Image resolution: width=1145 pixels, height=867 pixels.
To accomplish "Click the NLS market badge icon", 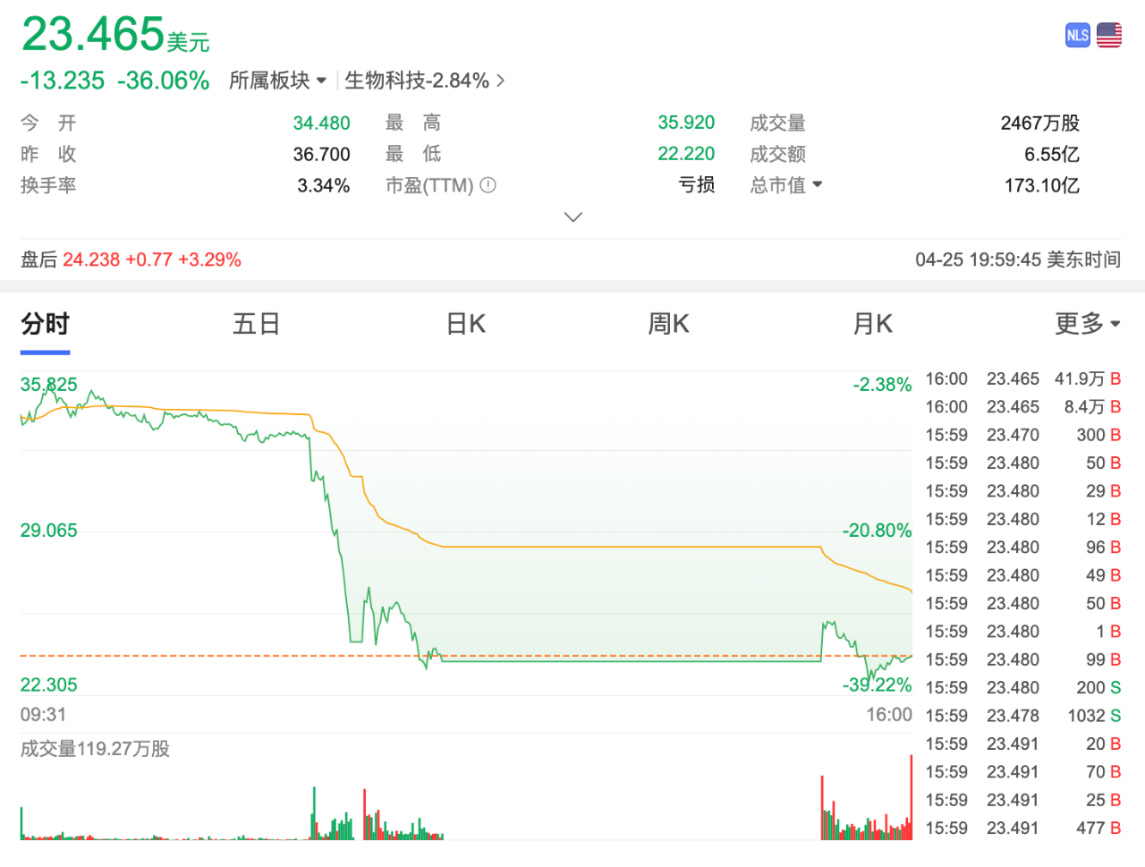I will 1077,35.
